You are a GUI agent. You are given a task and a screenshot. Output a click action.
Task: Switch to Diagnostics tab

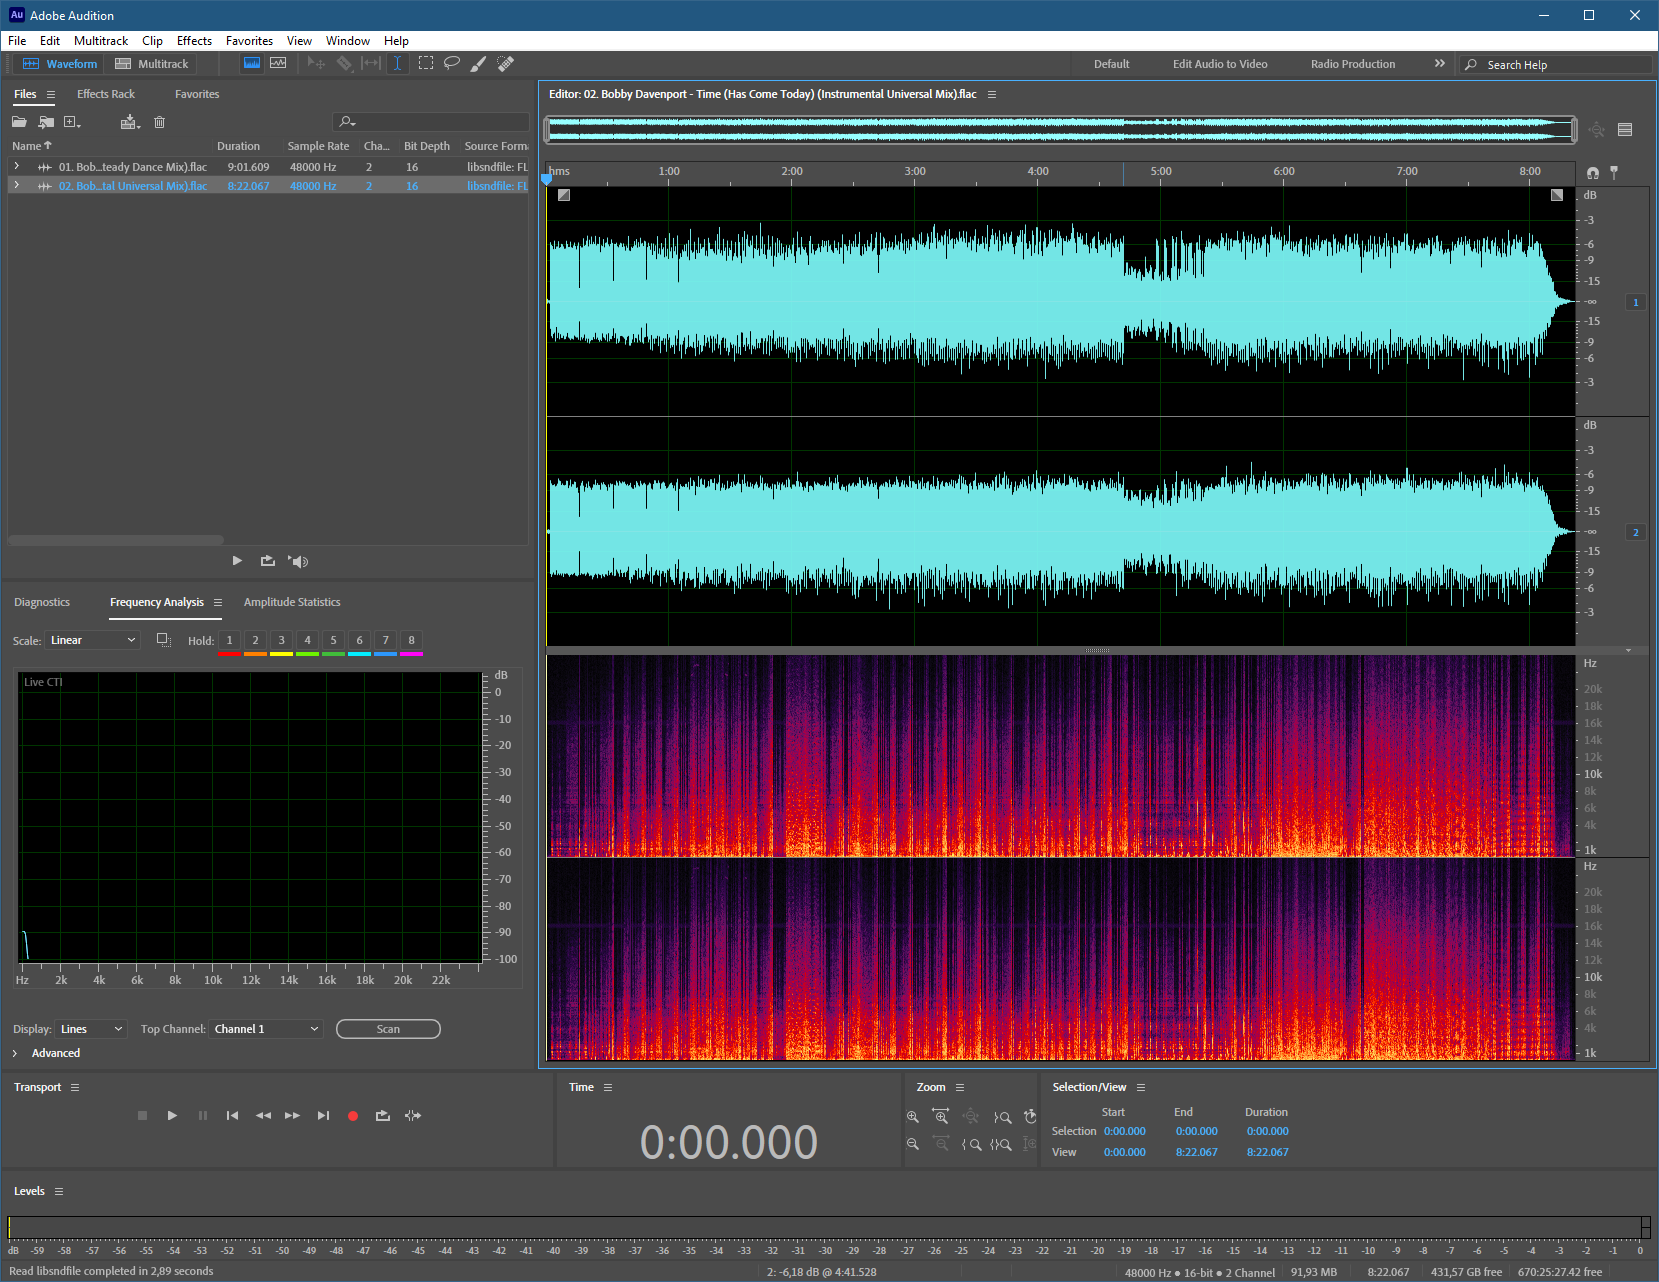pos(42,602)
